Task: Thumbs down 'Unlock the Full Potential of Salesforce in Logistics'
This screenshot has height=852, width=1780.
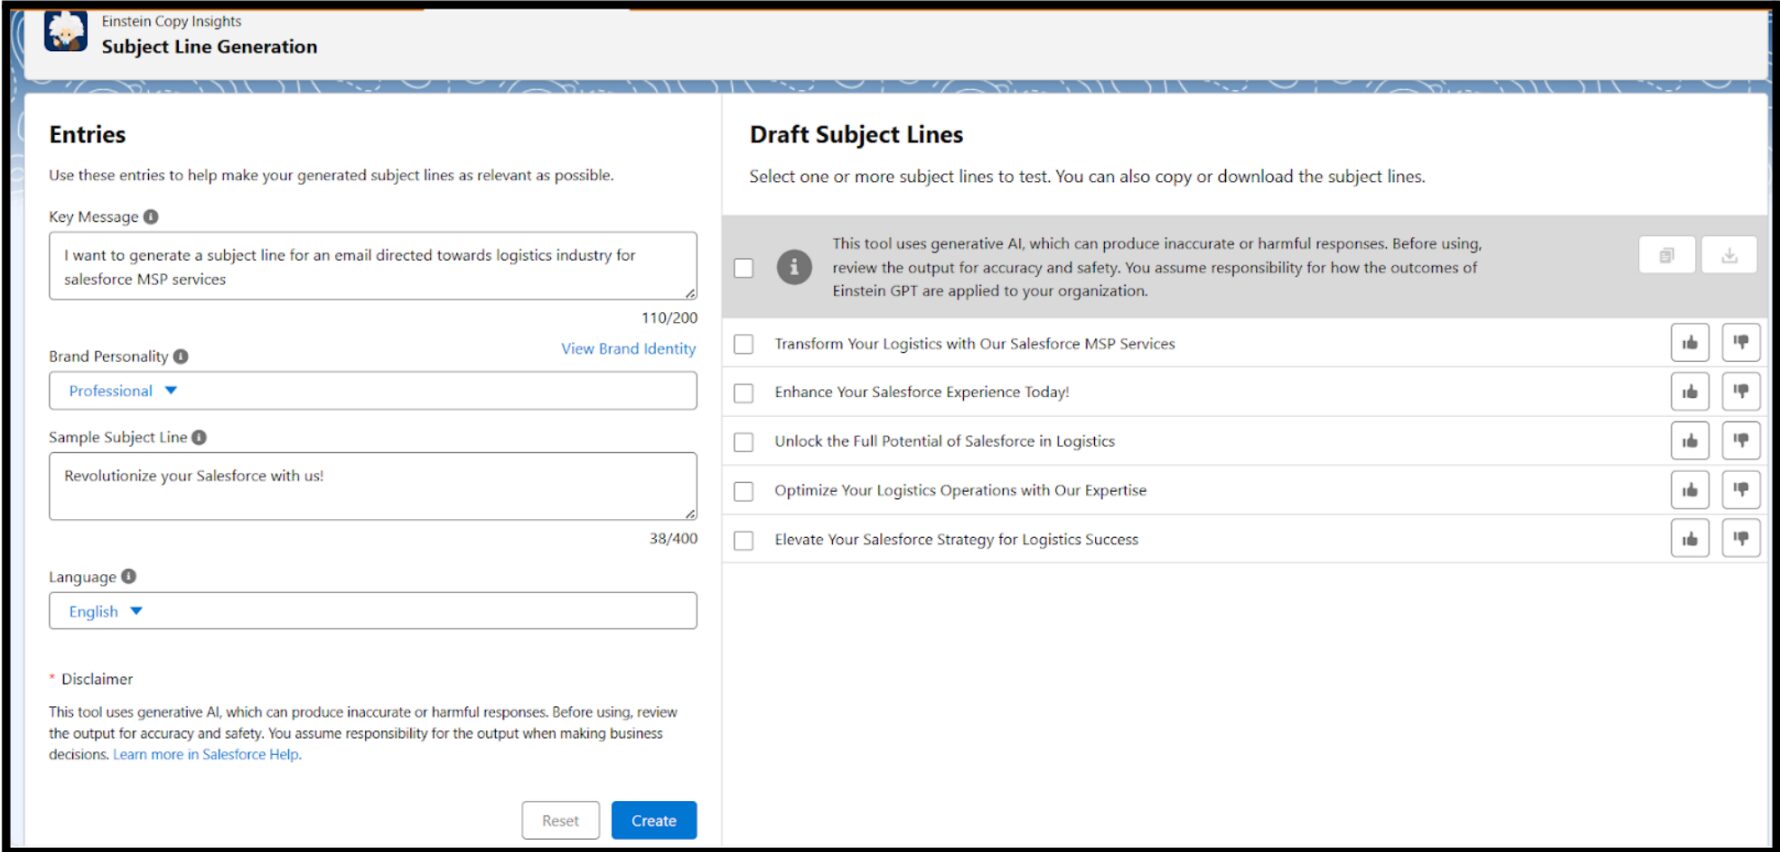Action: [x=1741, y=441]
